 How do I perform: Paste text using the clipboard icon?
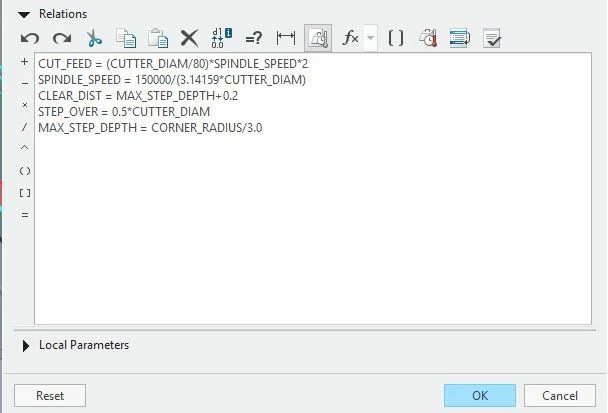pos(158,38)
